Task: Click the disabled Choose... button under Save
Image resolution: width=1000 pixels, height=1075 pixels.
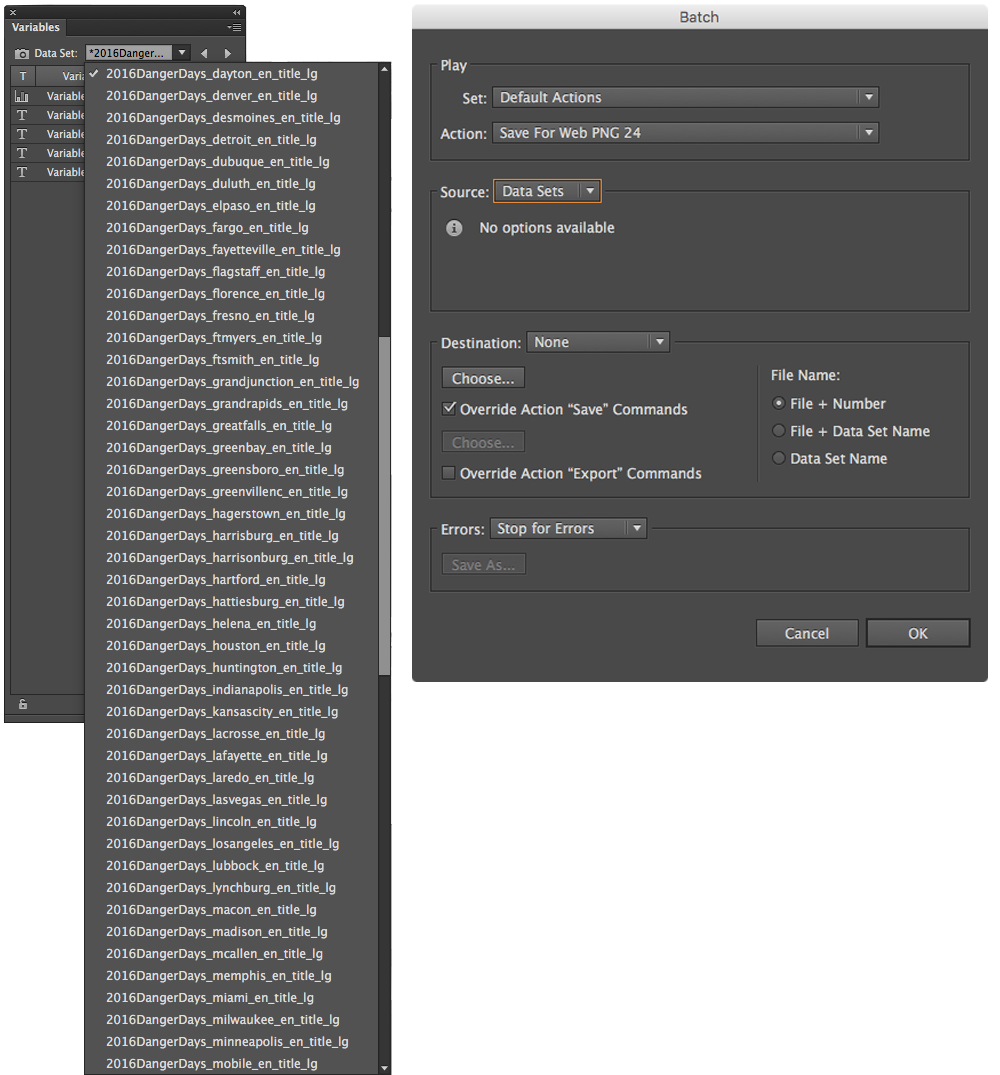Action: click(x=483, y=442)
